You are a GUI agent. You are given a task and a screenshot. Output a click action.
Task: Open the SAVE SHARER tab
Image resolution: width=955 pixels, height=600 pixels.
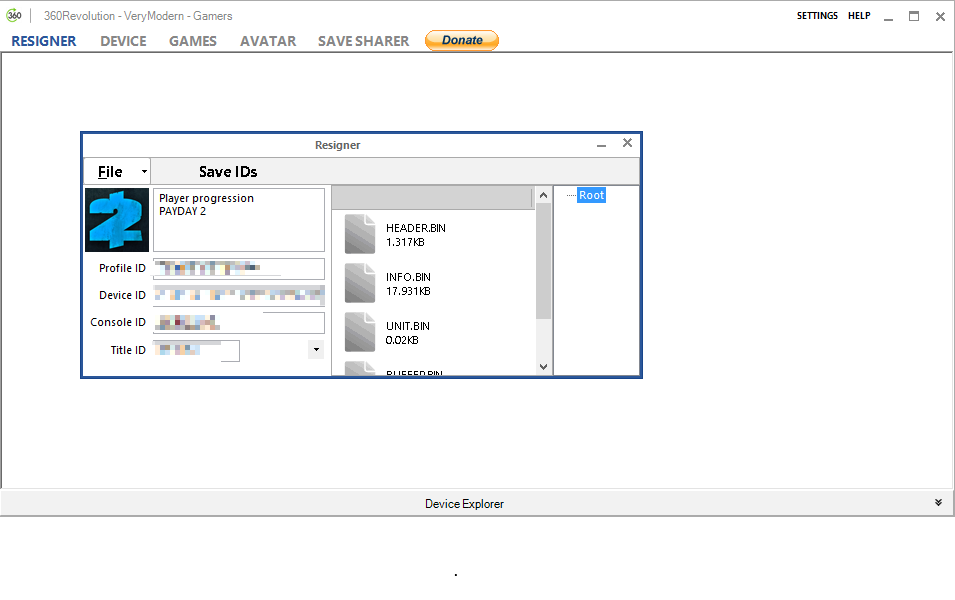click(x=363, y=41)
